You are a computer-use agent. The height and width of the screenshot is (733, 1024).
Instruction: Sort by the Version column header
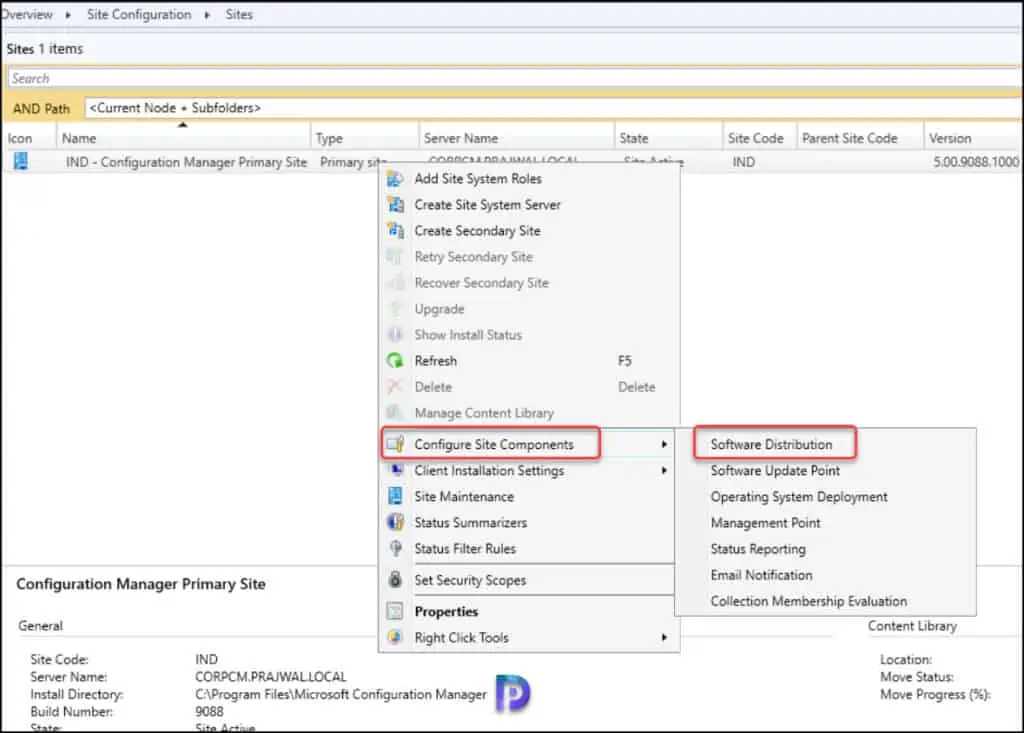[x=974, y=138]
